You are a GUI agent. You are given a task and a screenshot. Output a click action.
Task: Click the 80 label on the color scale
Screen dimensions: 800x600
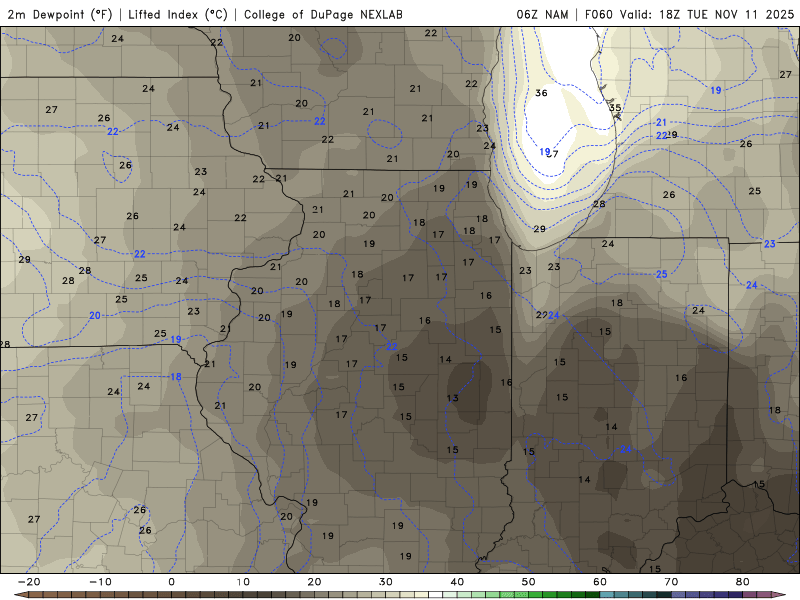coord(743,582)
